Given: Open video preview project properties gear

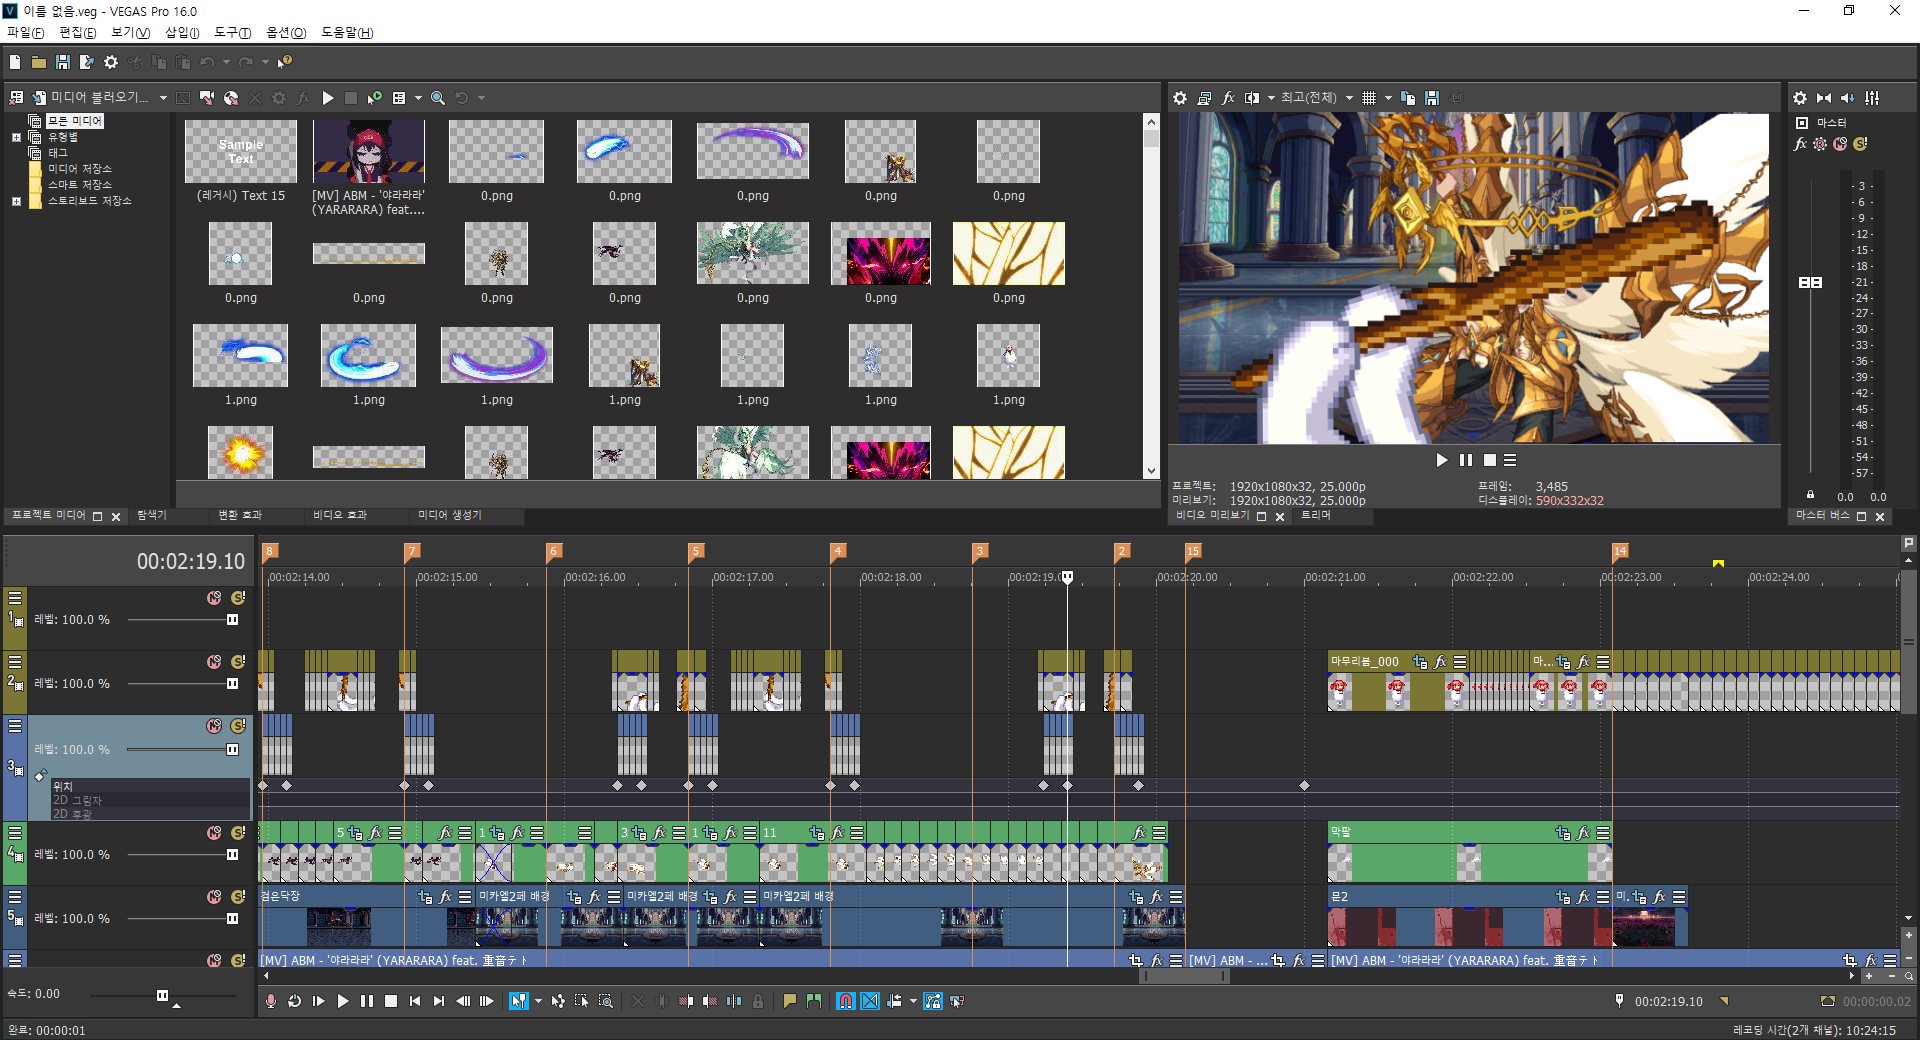Looking at the screenshot, I should tap(1180, 98).
